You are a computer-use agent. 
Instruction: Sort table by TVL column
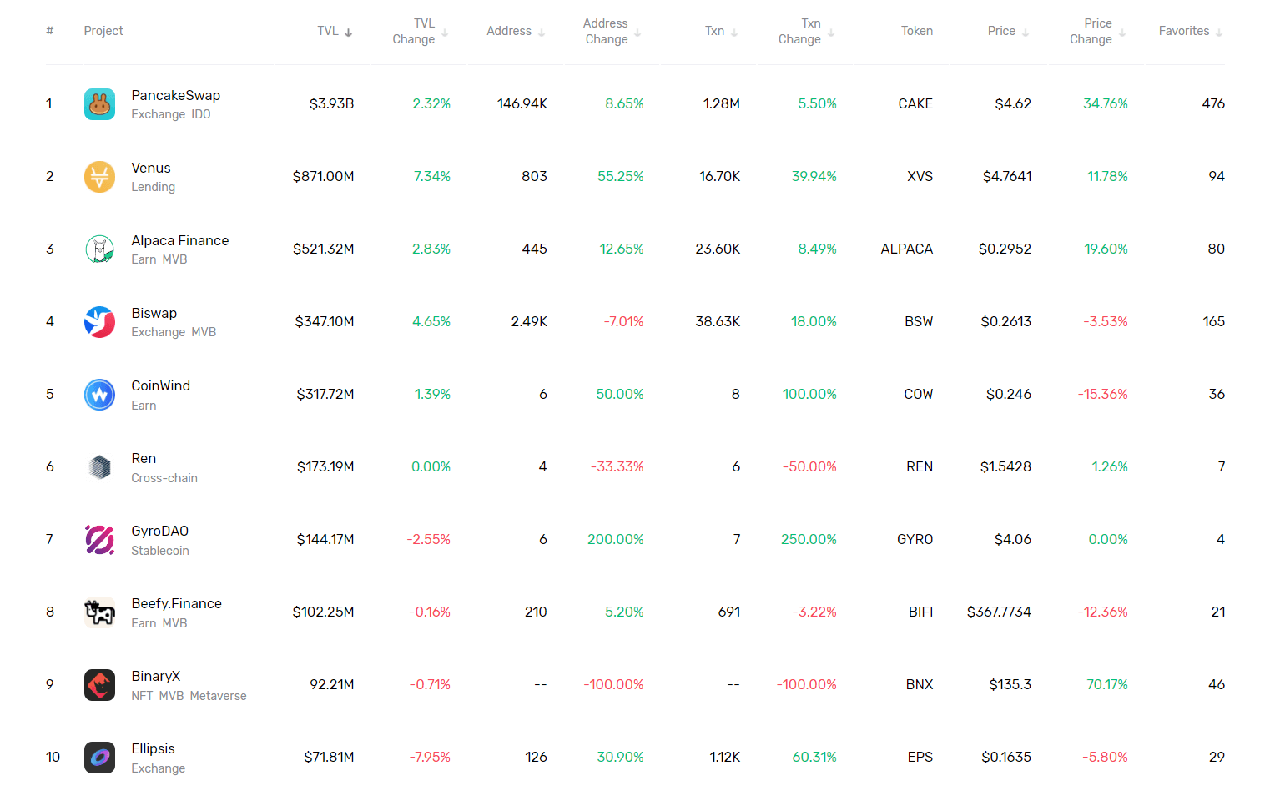(x=335, y=31)
